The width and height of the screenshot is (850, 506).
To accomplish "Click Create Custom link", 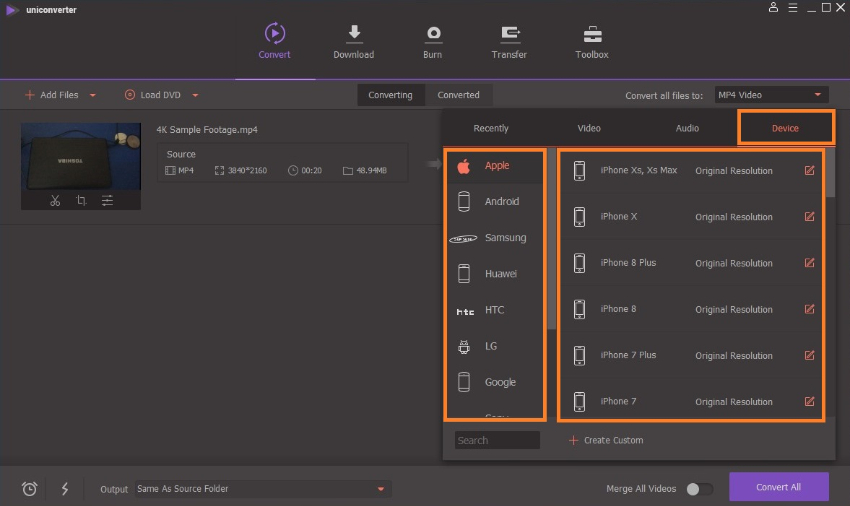I will tap(606, 440).
